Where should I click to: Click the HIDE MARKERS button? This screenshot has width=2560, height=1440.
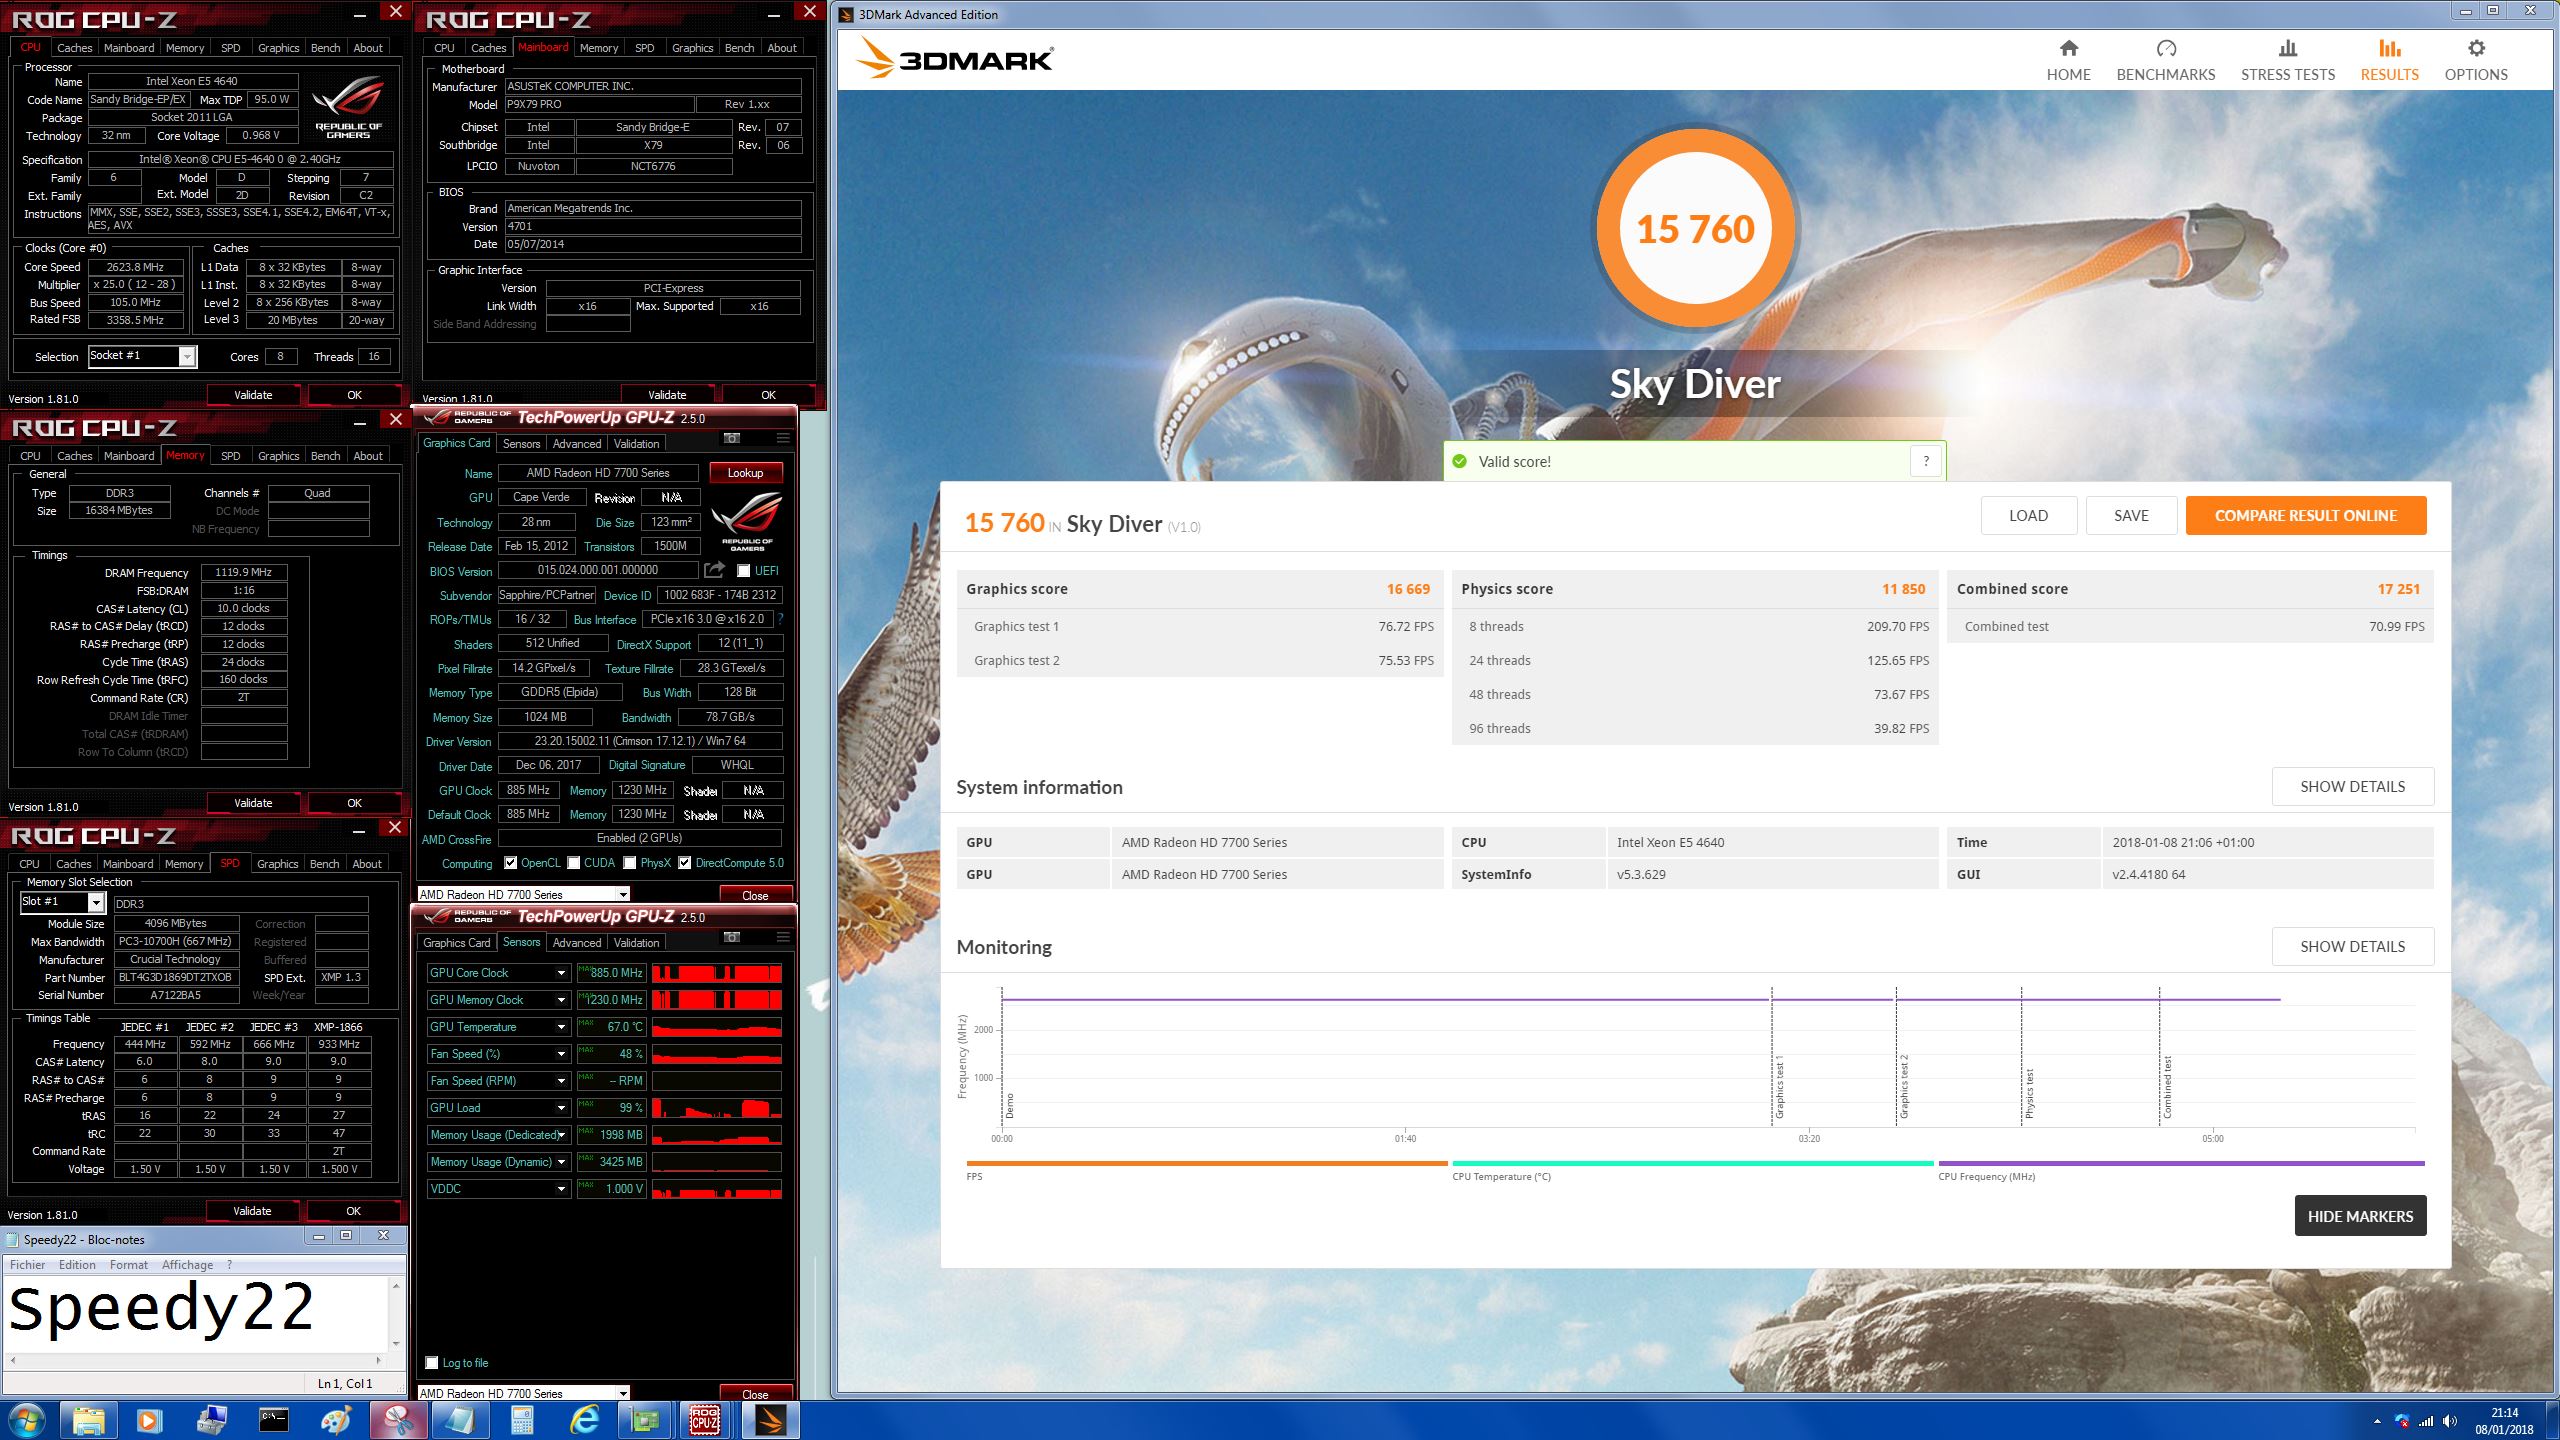[2360, 1216]
